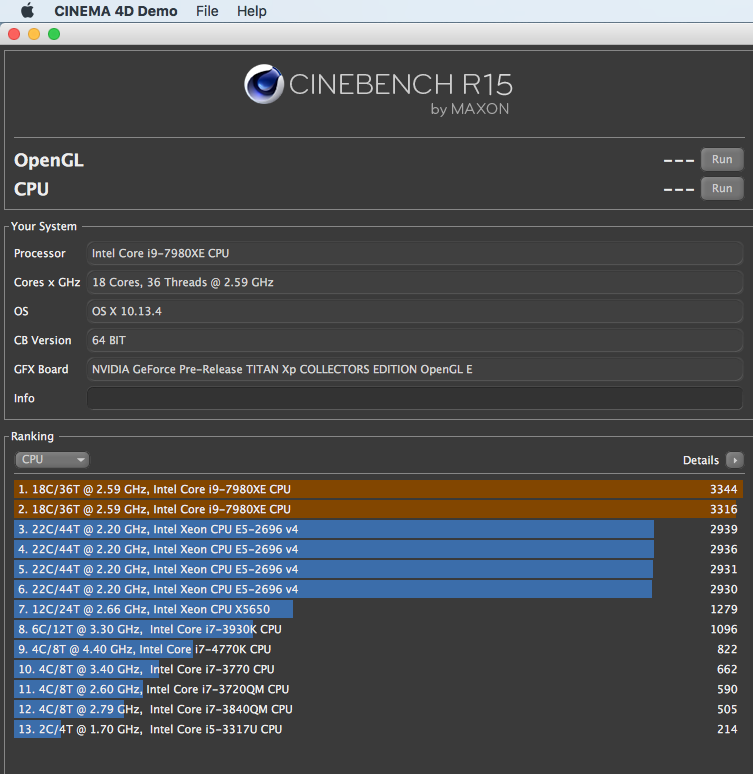Select ranking row 1 scoring 3344
This screenshot has height=774, width=753.
pyautogui.click(x=378, y=489)
